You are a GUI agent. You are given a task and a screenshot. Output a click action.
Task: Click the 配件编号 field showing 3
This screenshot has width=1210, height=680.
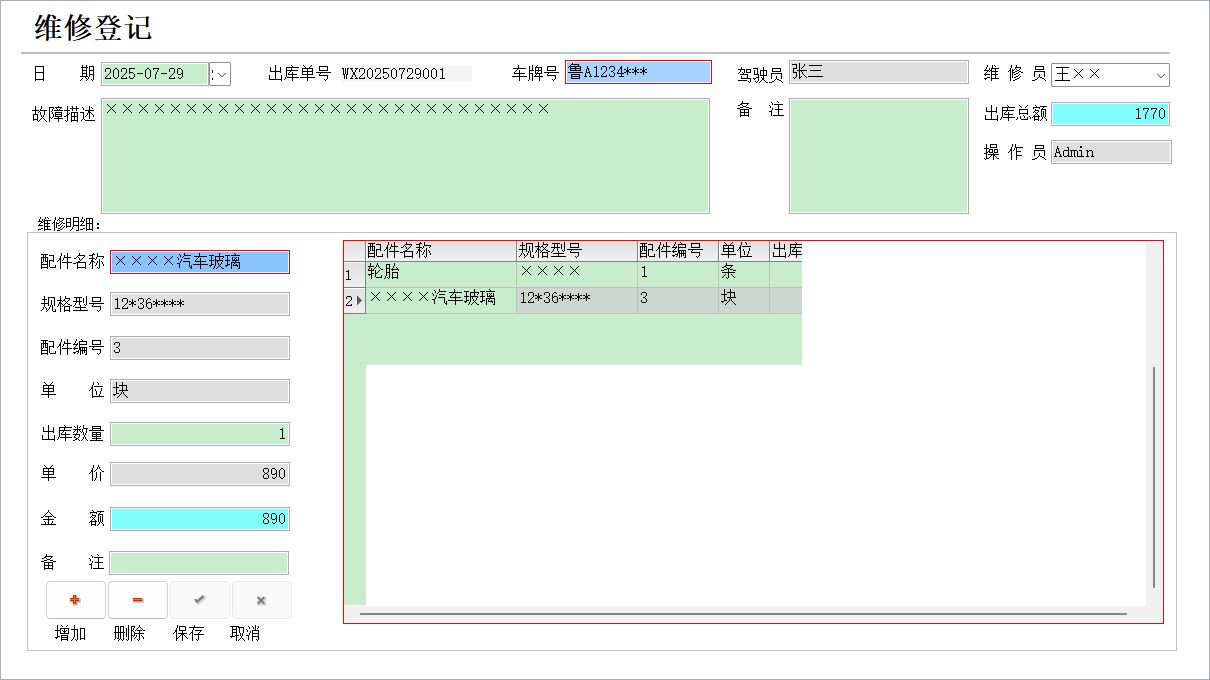pos(200,348)
